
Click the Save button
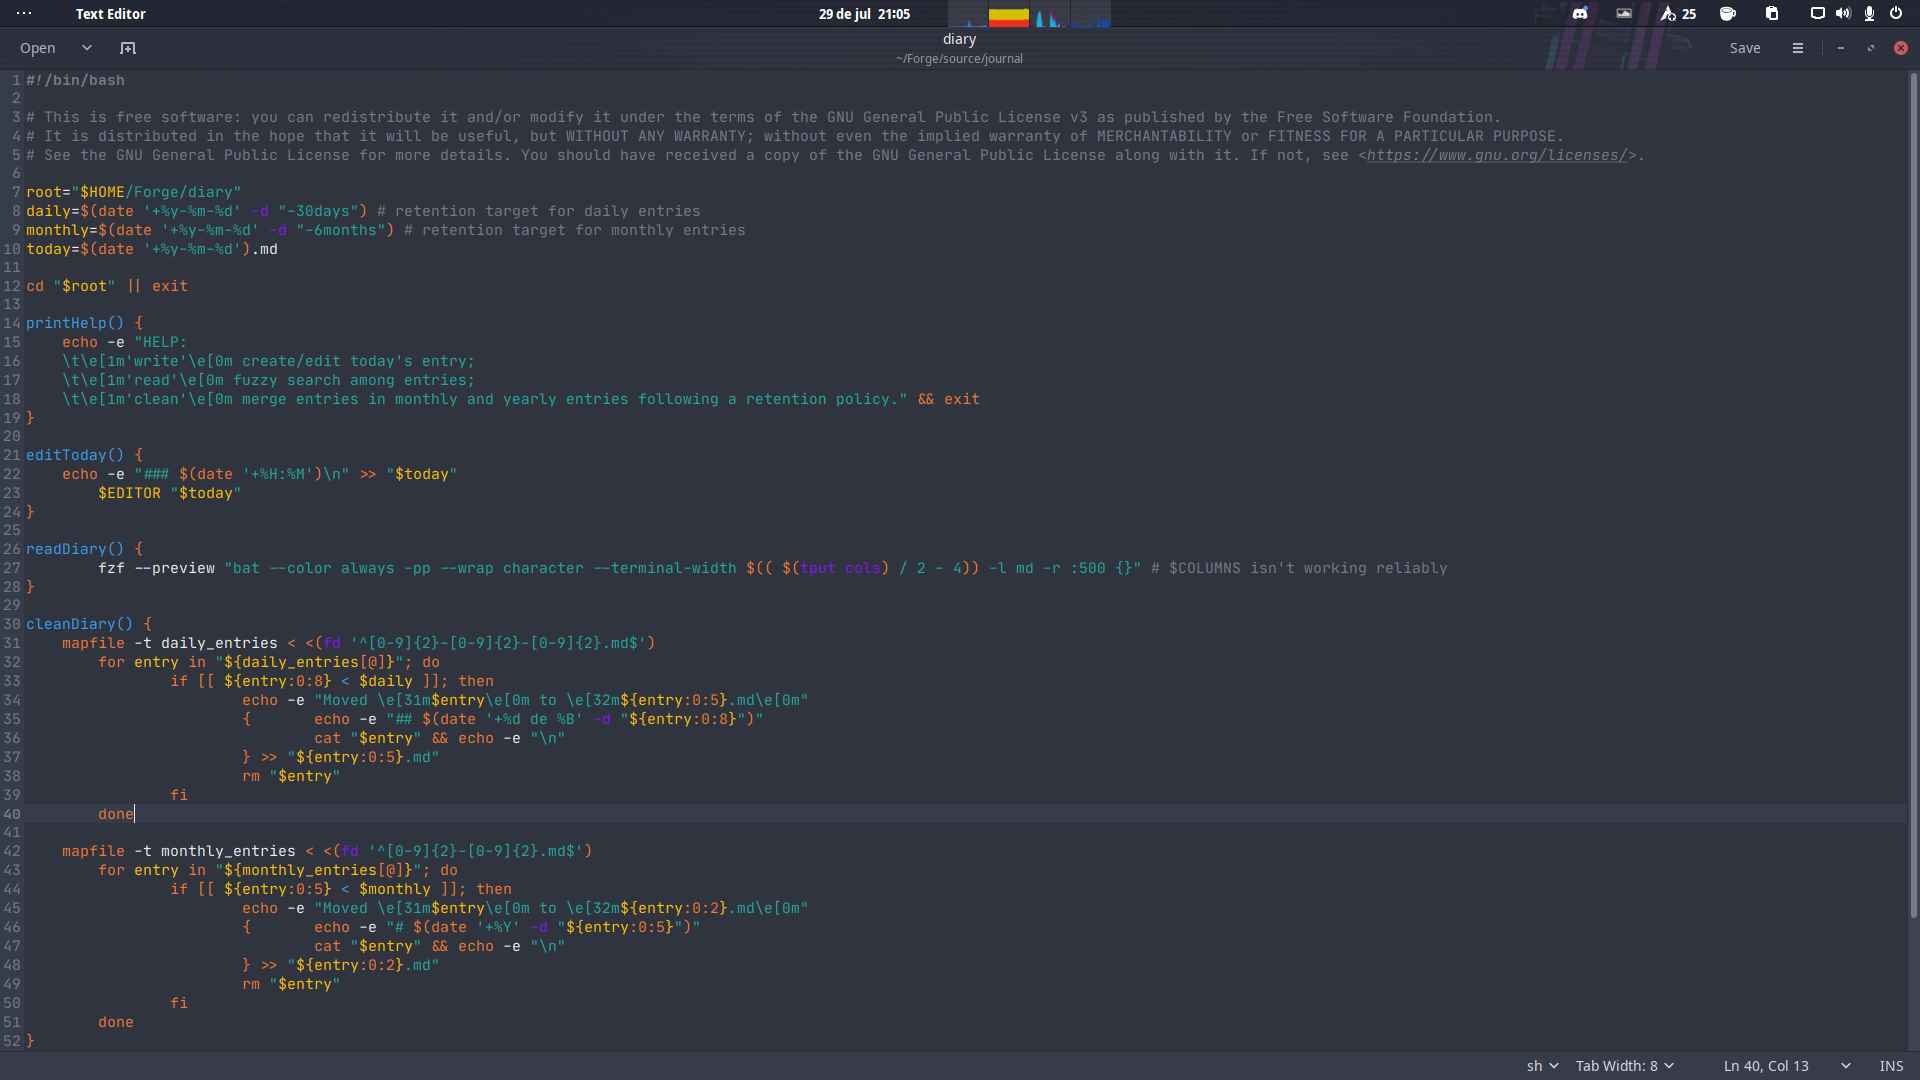[x=1745, y=48]
